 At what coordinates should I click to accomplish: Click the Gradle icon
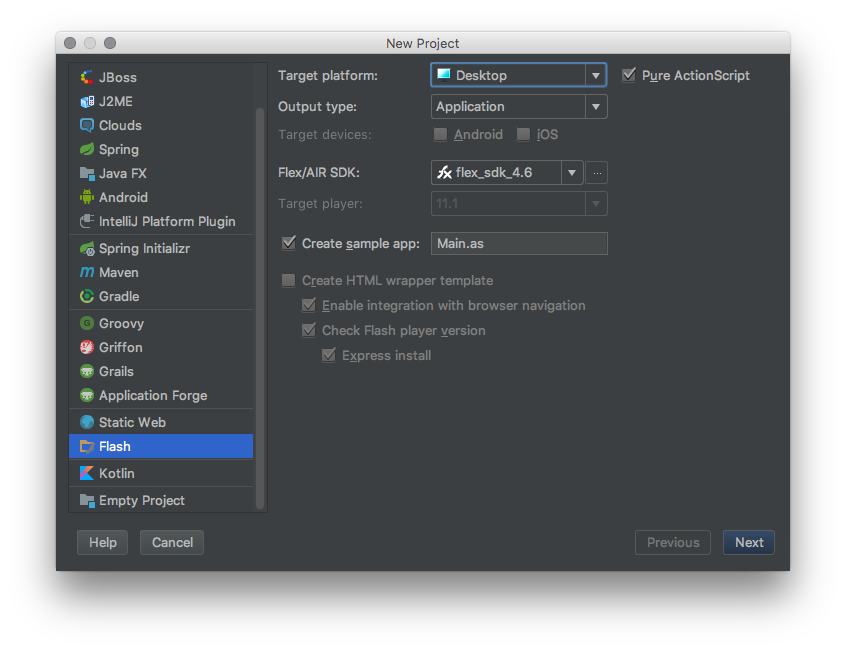coord(87,296)
